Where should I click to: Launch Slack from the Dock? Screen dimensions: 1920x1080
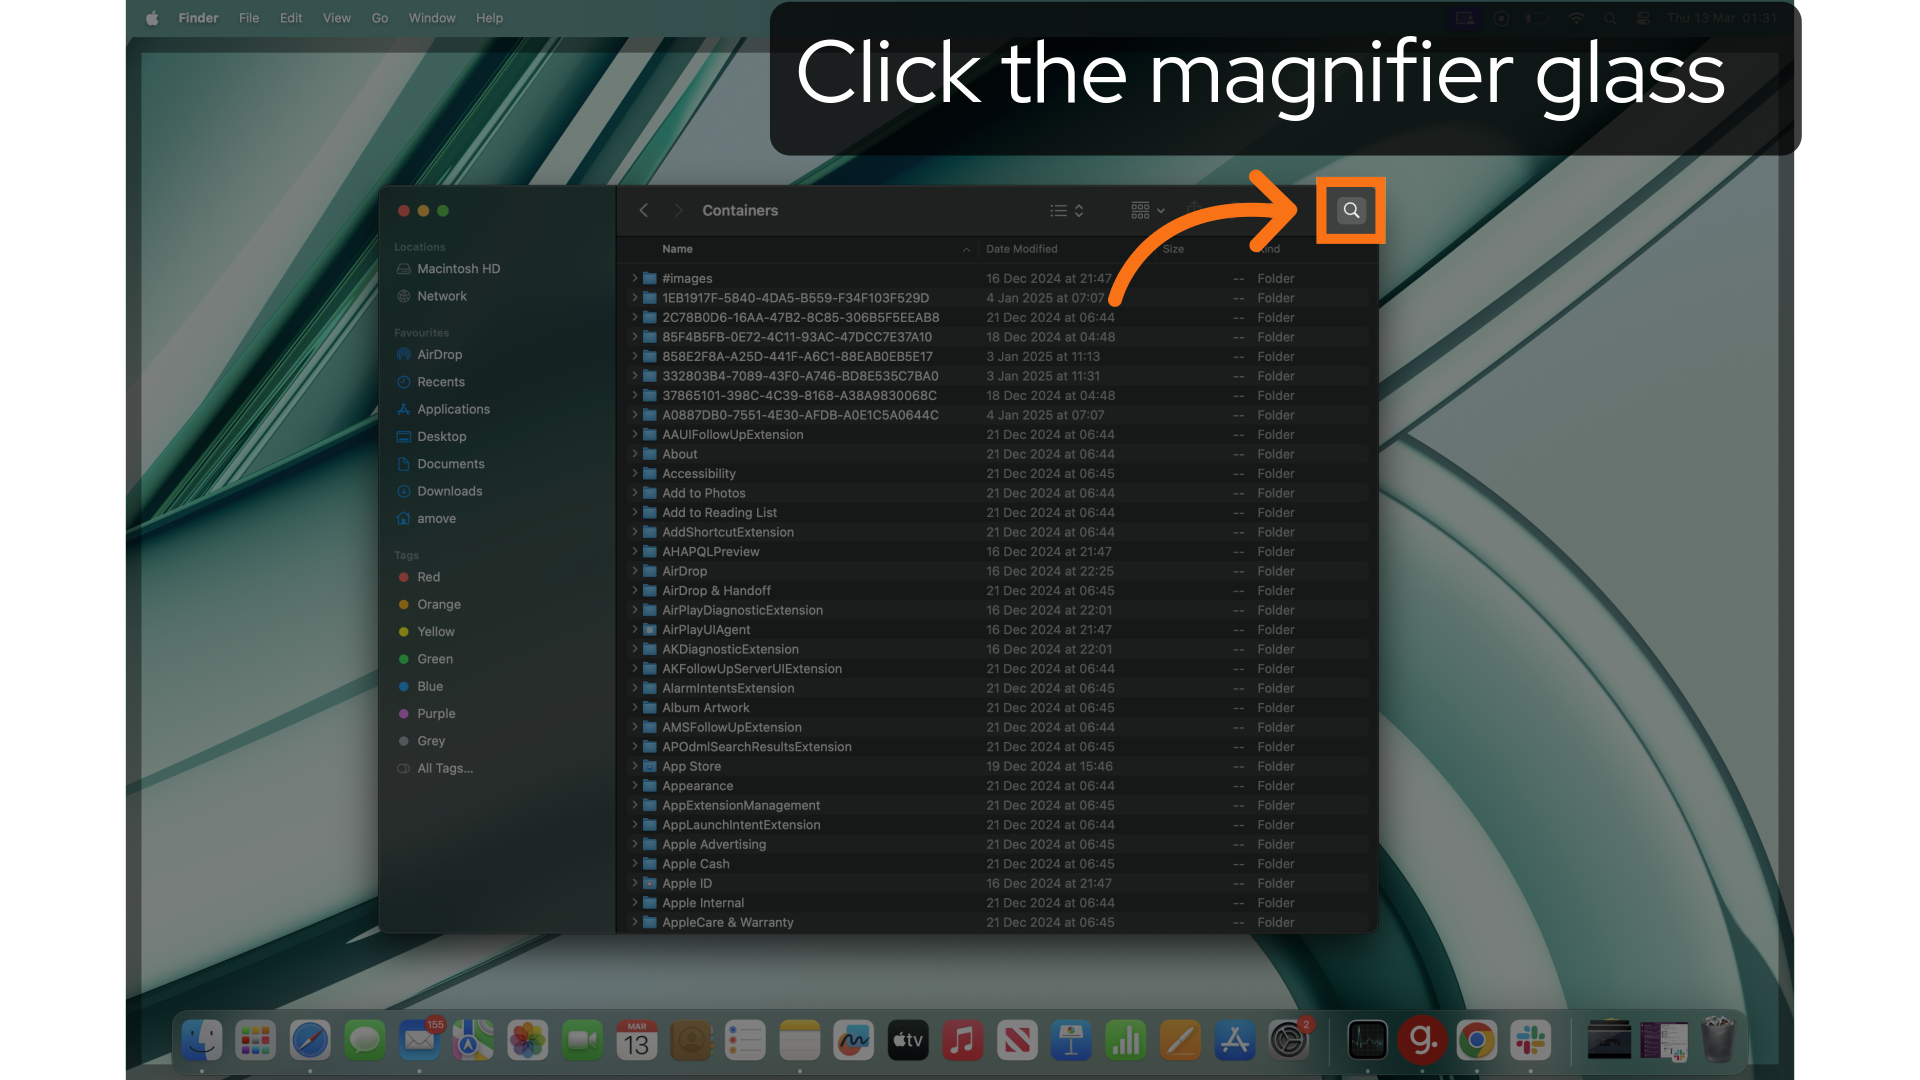[1530, 1041]
